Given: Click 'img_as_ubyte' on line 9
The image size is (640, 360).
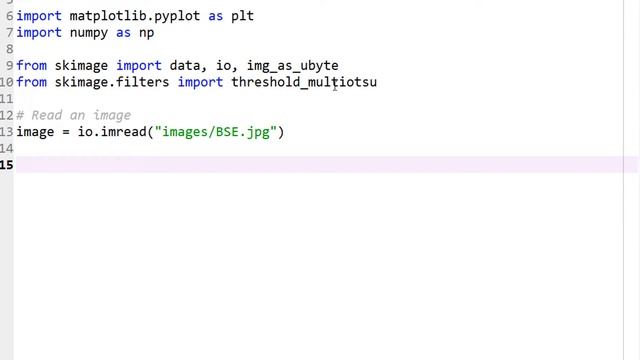Looking at the screenshot, I should [x=293, y=66].
